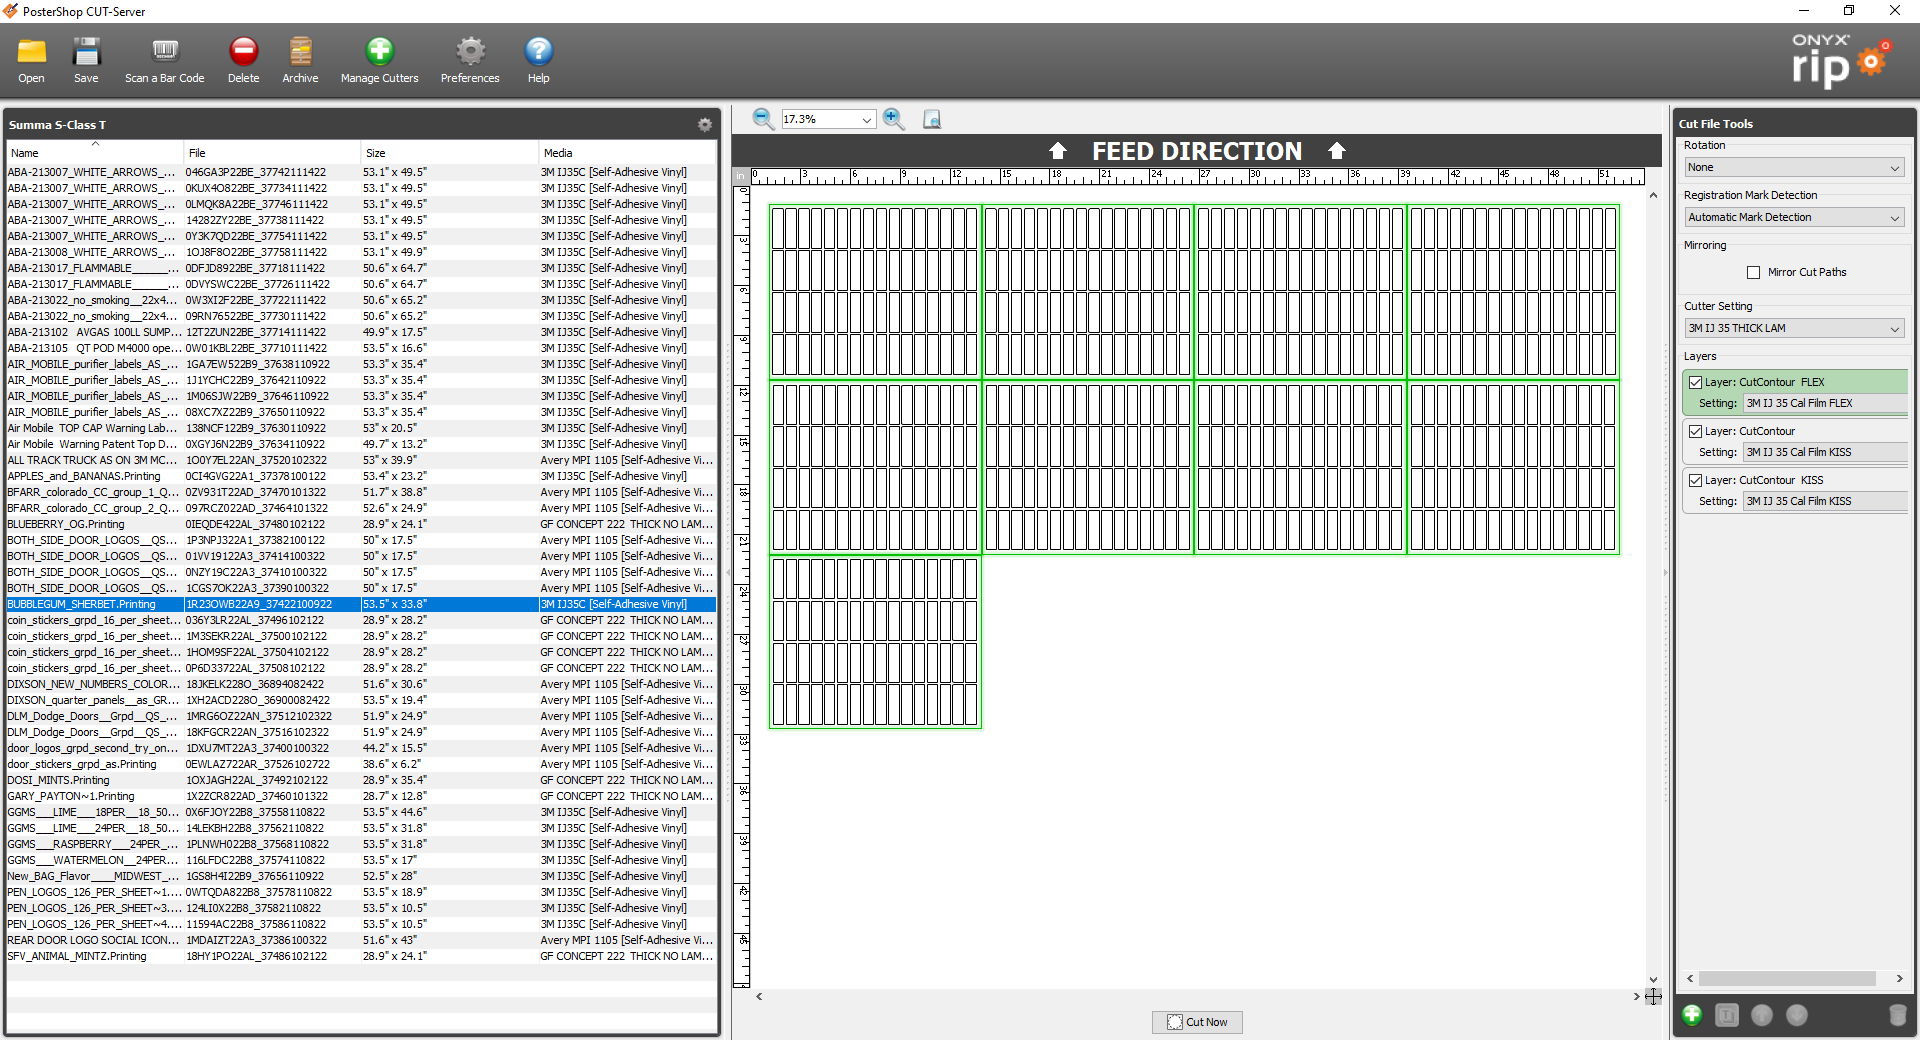
Task: Select DIXSON_NEW_NUMBERS_COLOR row
Action: click(361, 684)
